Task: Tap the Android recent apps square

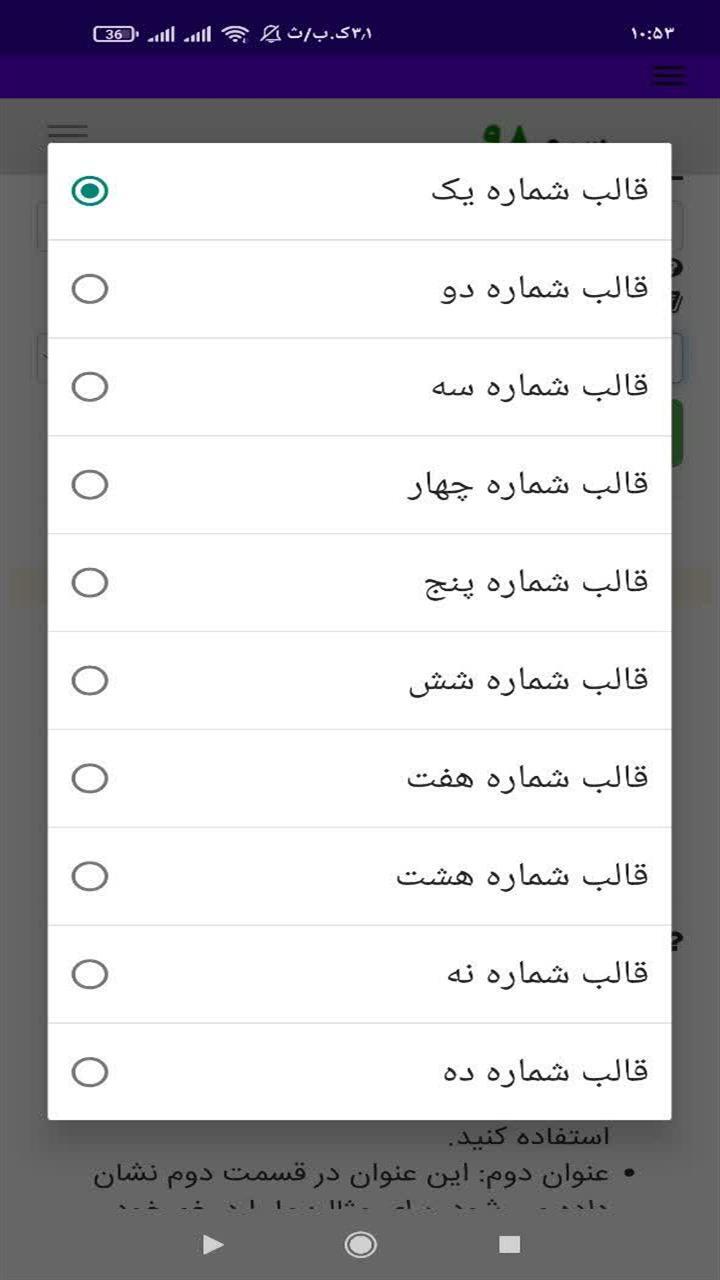Action: (510, 1244)
